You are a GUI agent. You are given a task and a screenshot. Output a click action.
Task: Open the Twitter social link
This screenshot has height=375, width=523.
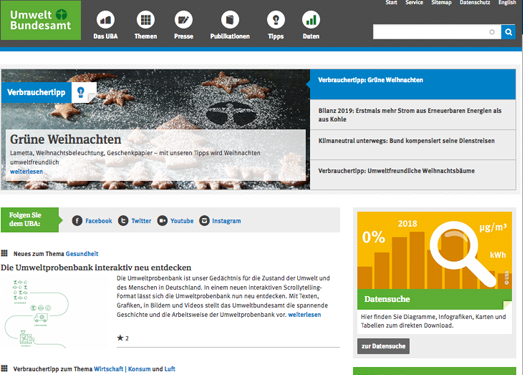click(134, 221)
